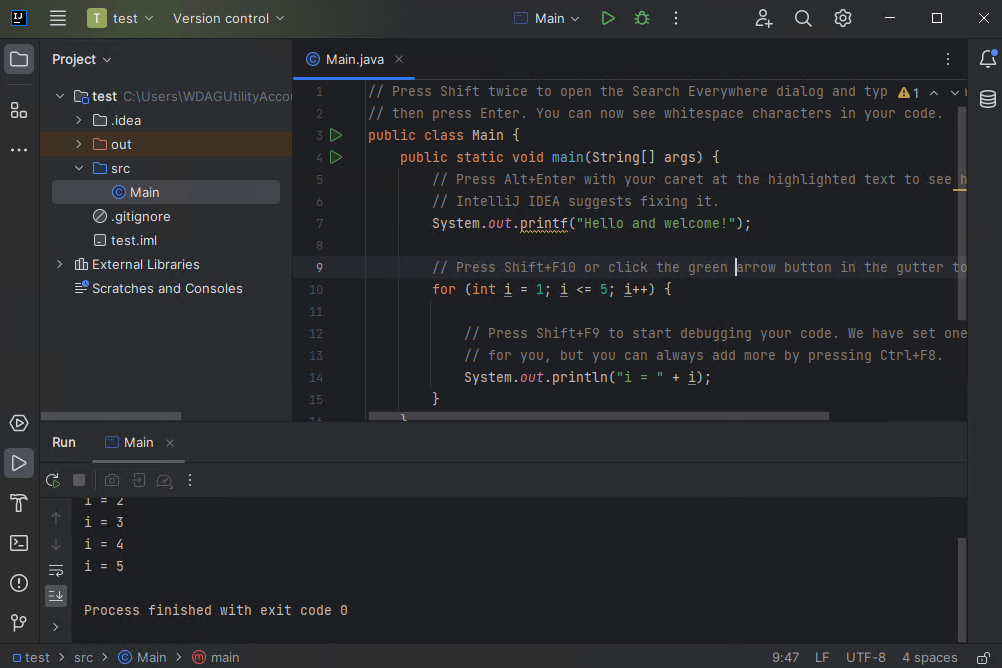Open the Version control dropdown
The image size is (1002, 668).
tap(228, 18)
